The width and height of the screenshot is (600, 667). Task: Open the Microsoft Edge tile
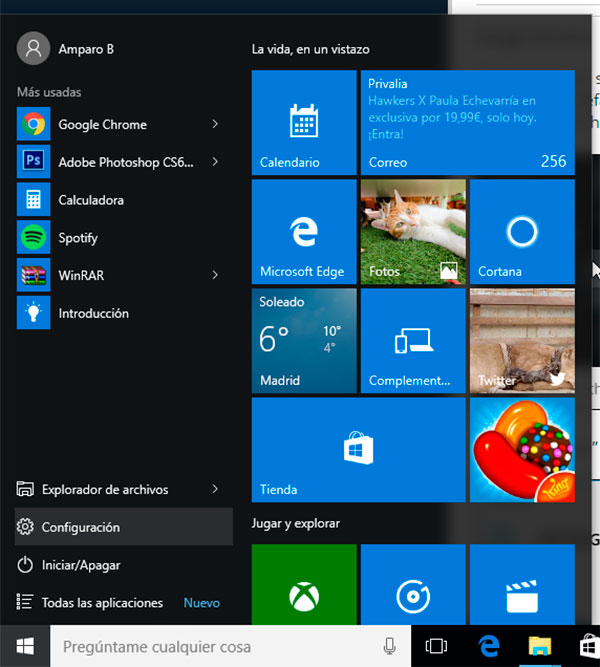pyautogui.click(x=303, y=231)
